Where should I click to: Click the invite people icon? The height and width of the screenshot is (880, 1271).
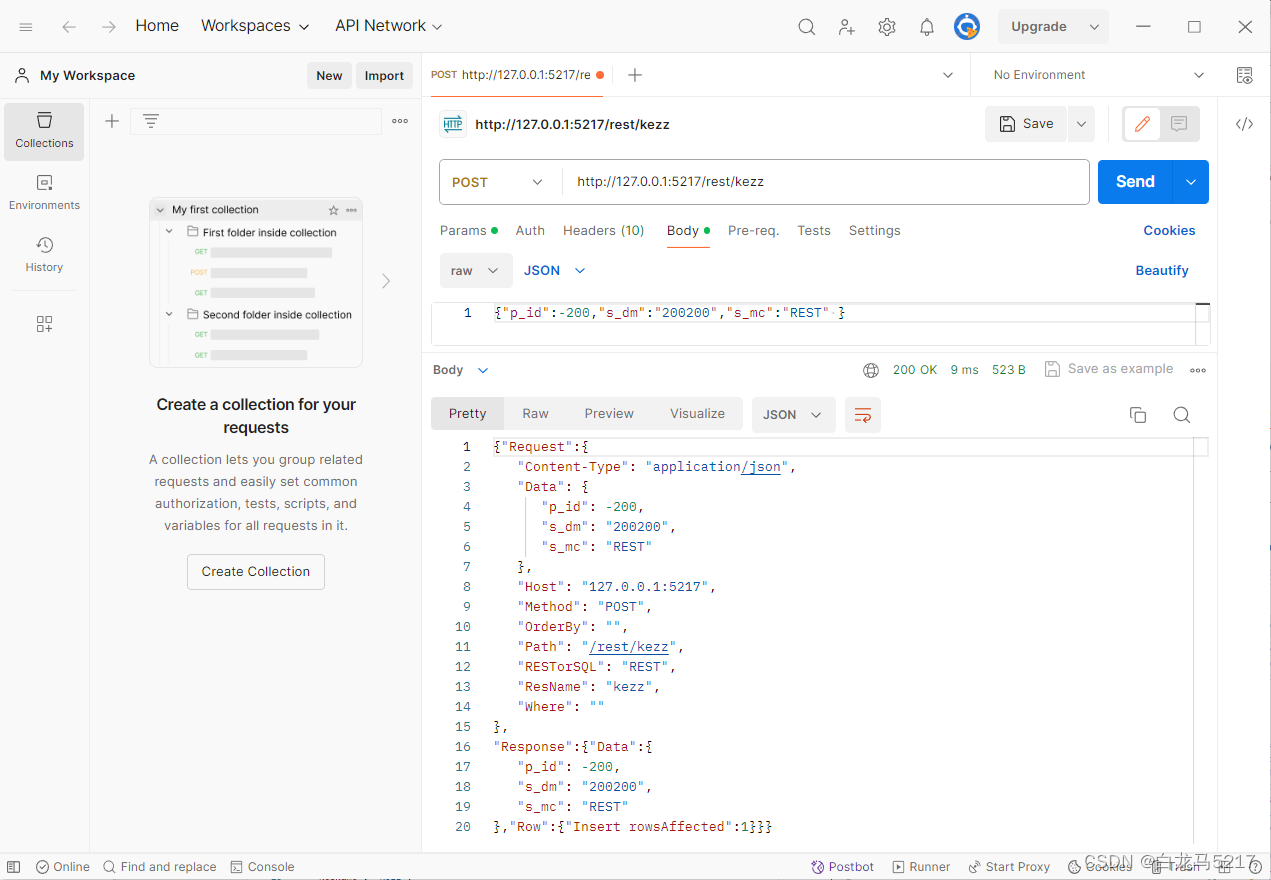pos(847,27)
